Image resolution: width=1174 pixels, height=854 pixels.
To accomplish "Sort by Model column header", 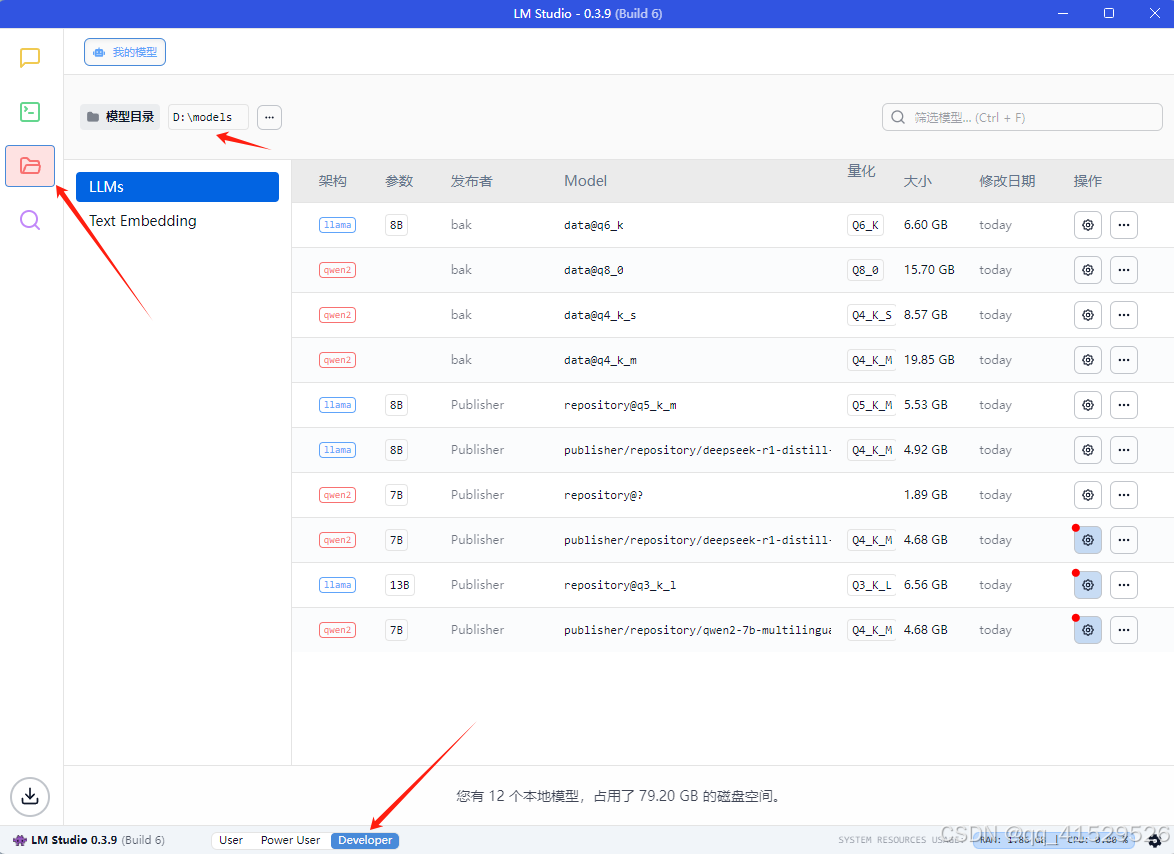I will [586, 181].
